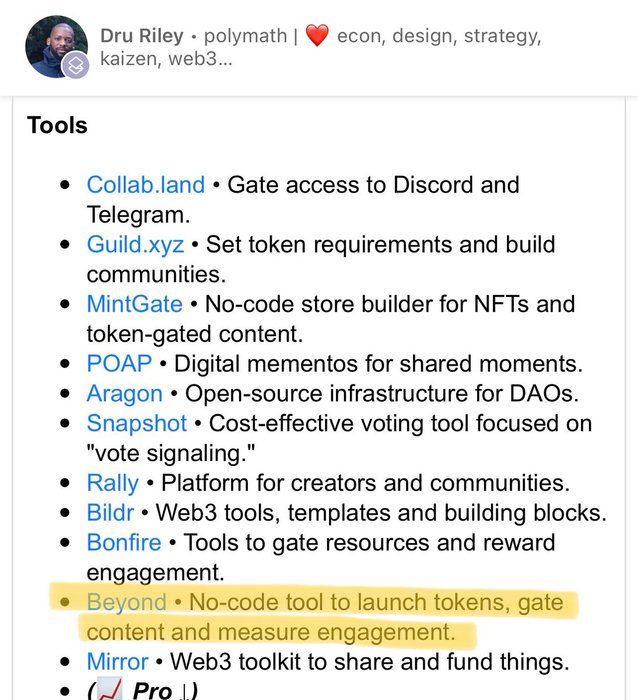Tap the chart emoji beside Pro
The height and width of the screenshot is (700, 638).
click(x=109, y=689)
